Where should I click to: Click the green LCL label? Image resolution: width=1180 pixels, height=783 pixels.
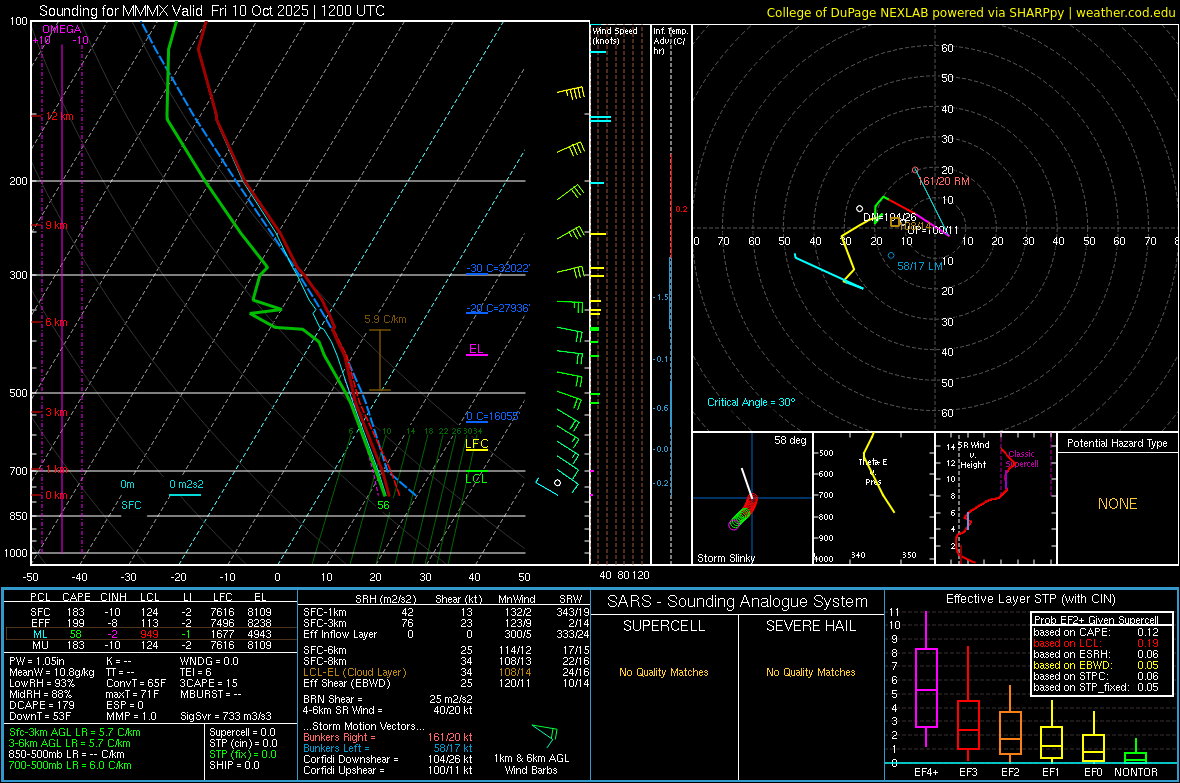tap(476, 479)
